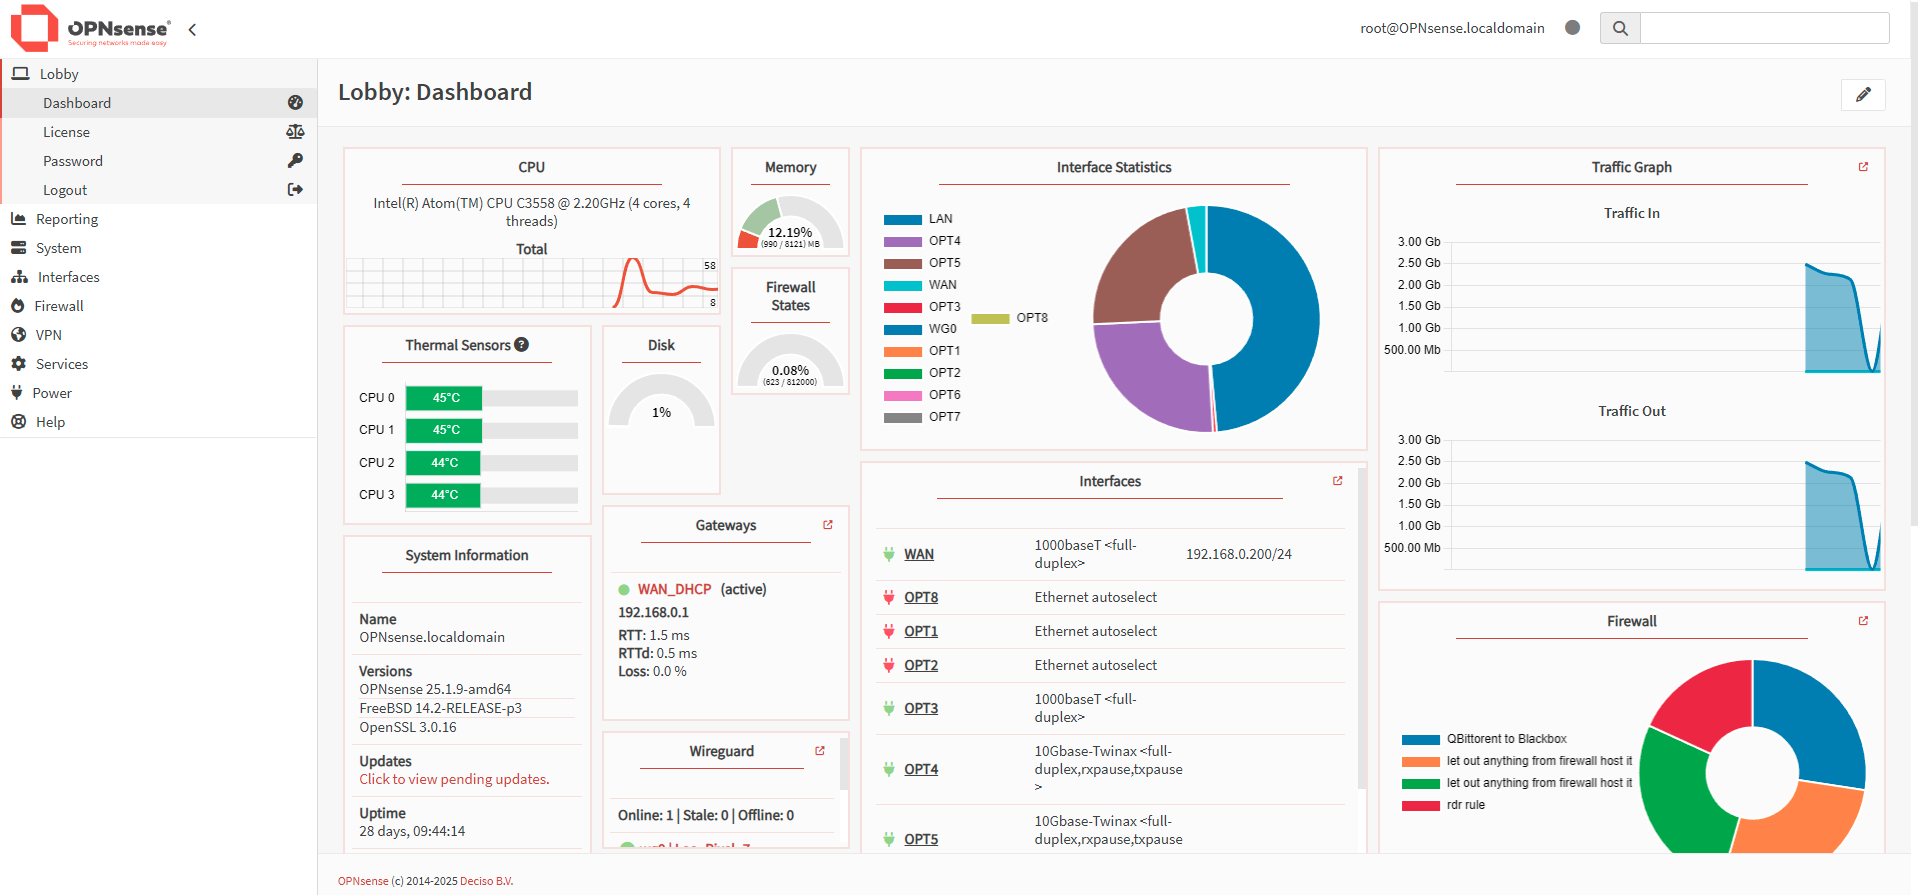Open the WAN_DHCP gateway link
Screen dimensions: 1918x895
pyautogui.click(x=675, y=589)
